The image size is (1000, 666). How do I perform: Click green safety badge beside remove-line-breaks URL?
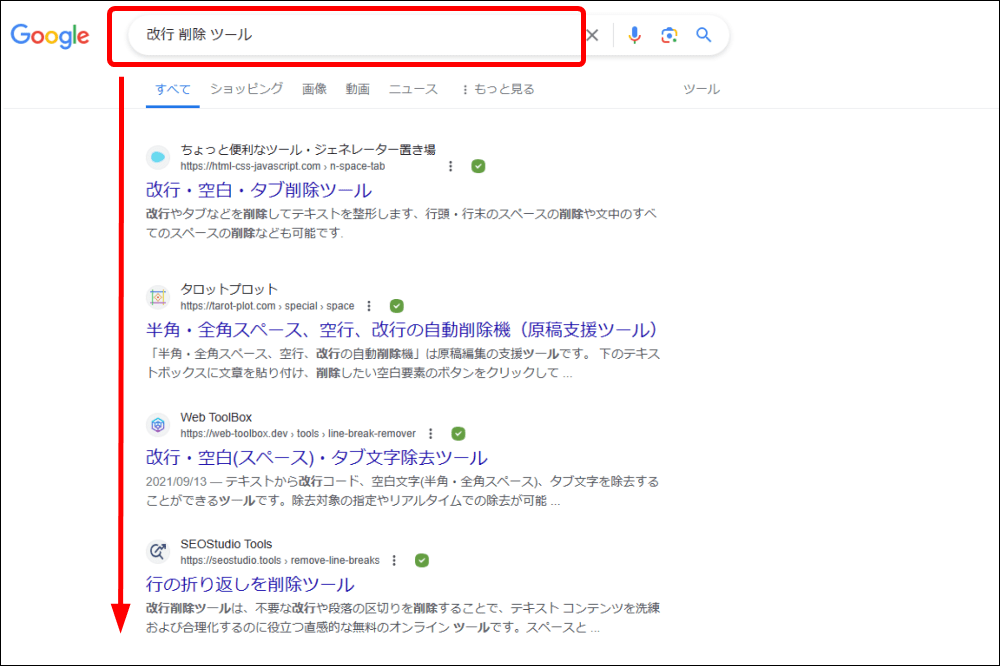point(422,560)
